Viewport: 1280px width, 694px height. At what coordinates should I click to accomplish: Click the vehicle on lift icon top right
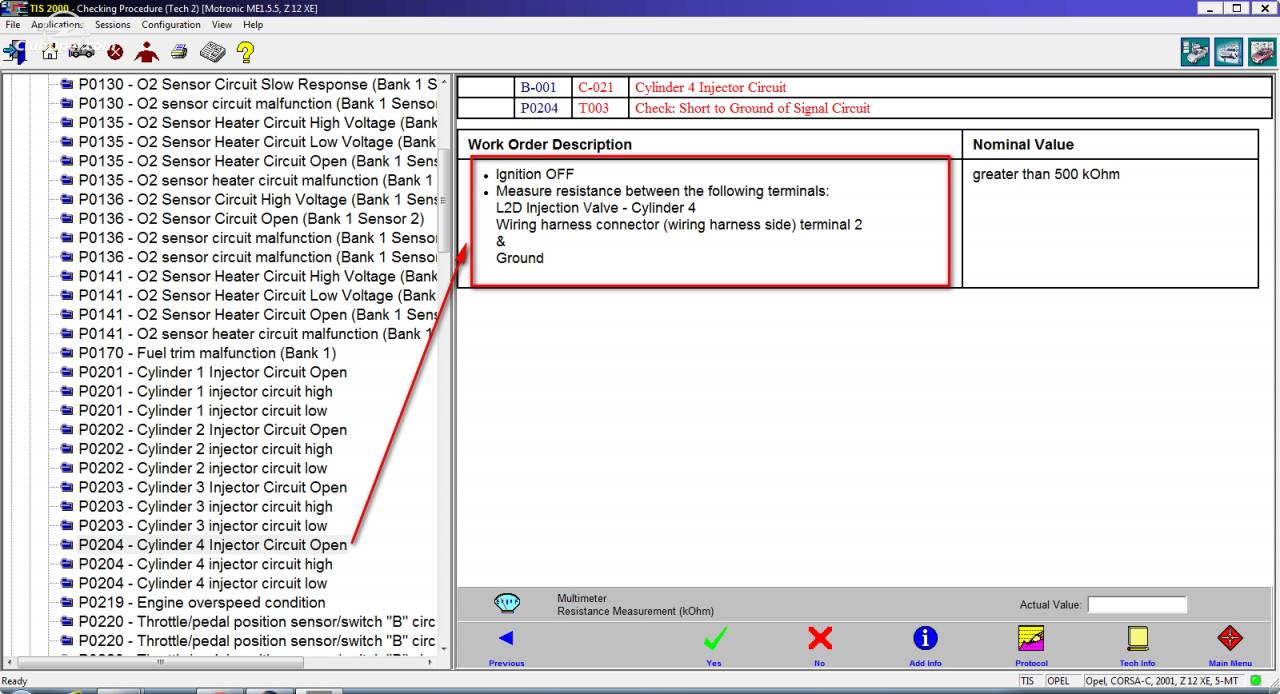(x=1229, y=52)
